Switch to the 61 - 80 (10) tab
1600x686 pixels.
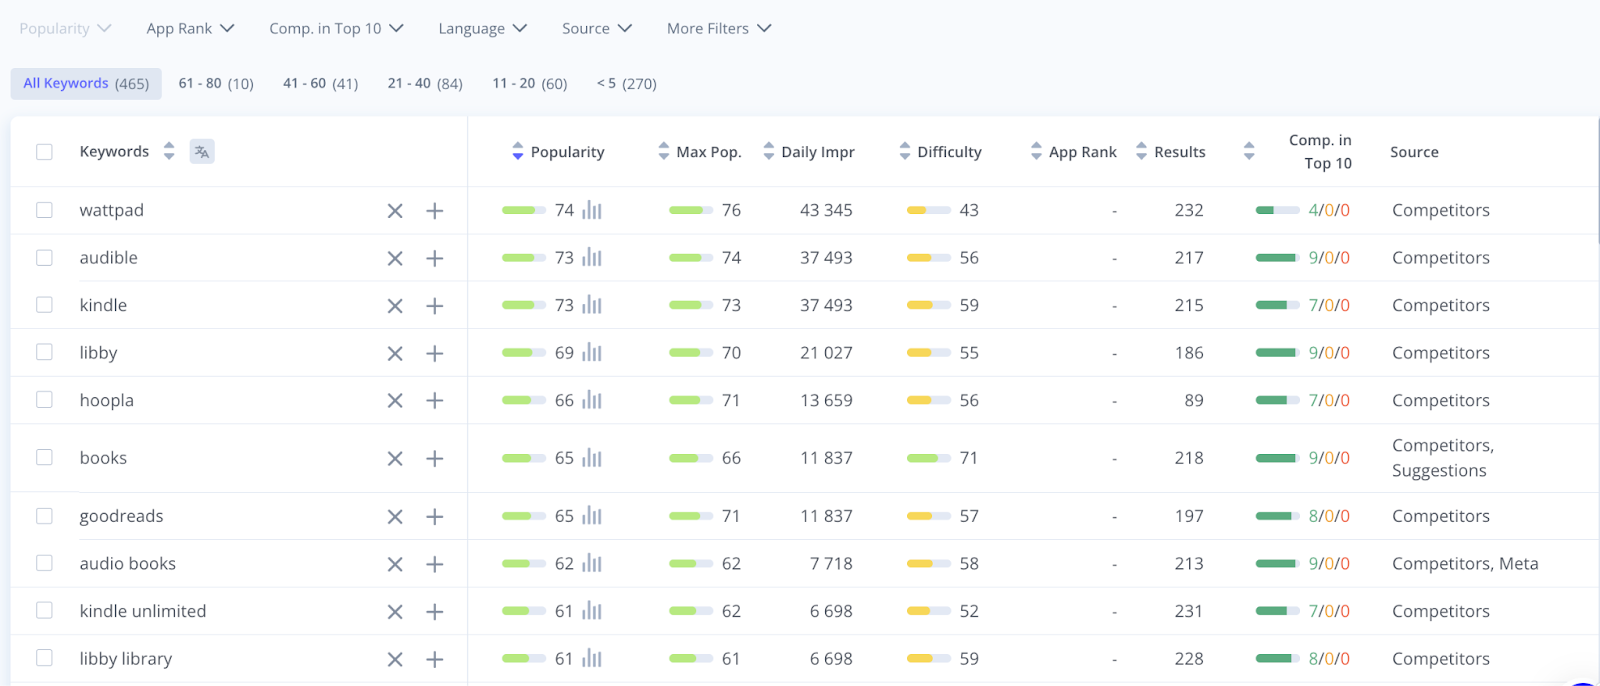click(x=216, y=84)
